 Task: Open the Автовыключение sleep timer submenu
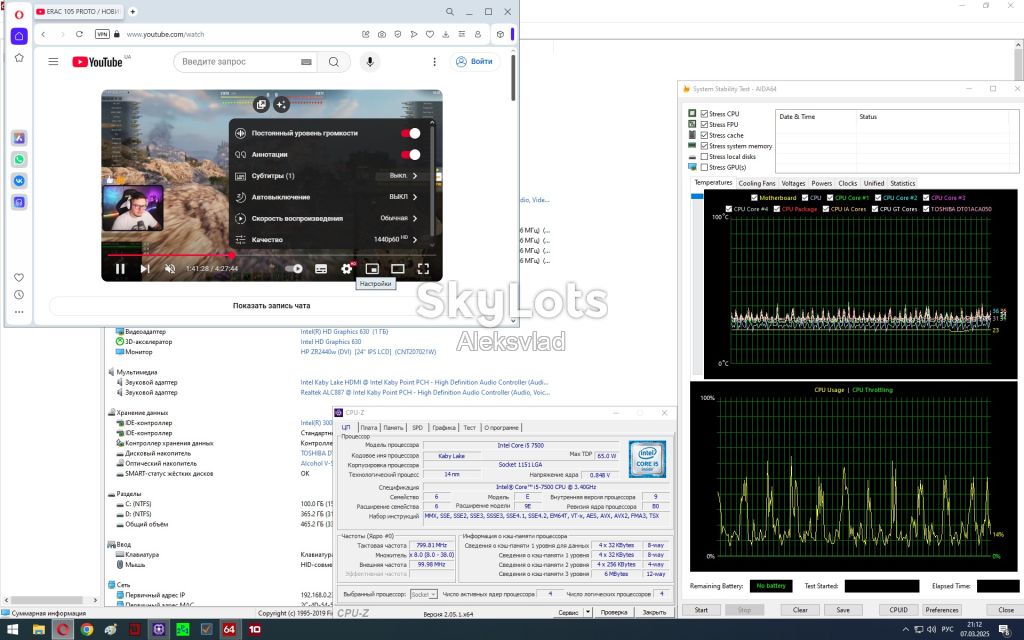pyautogui.click(x=327, y=197)
